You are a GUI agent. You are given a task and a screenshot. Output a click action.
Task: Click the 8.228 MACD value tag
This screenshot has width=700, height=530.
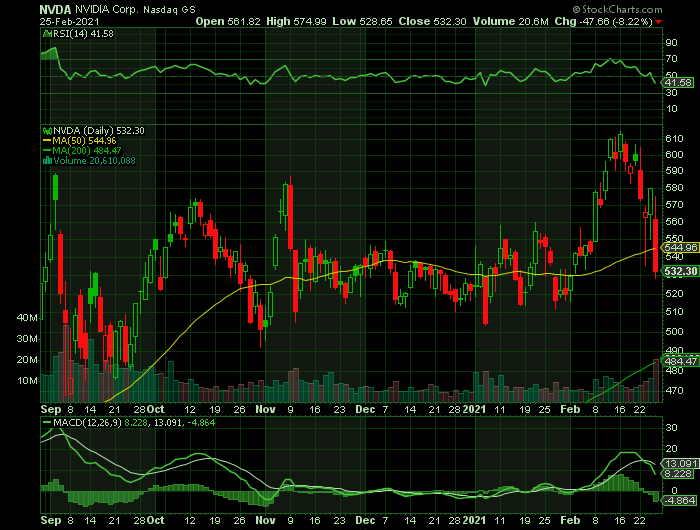point(679,474)
